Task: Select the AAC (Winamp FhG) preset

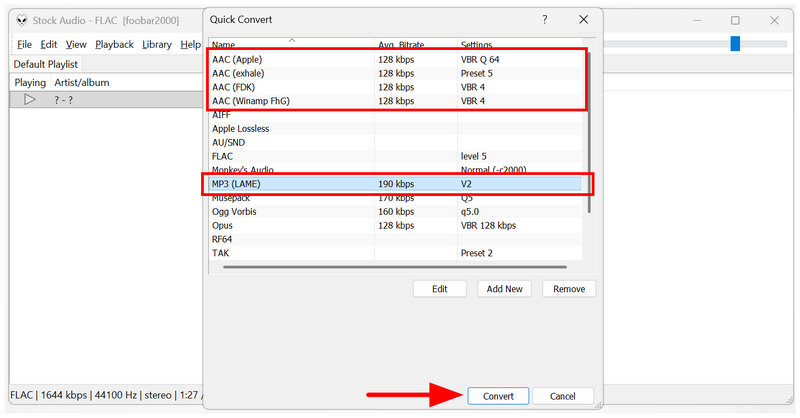Action: pos(395,101)
